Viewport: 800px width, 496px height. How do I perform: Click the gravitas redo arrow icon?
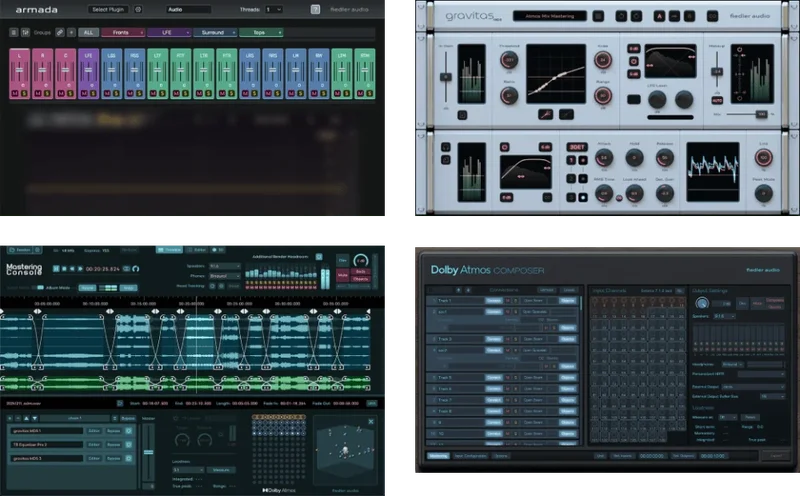coord(636,16)
